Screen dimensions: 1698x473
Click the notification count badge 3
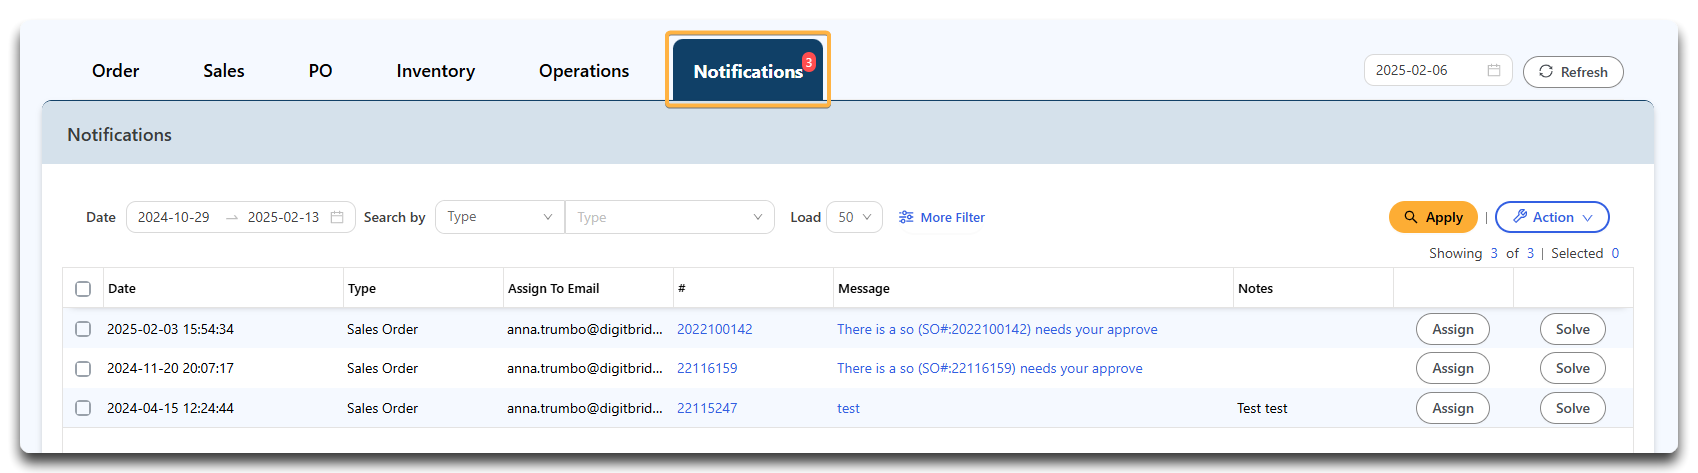pos(808,62)
